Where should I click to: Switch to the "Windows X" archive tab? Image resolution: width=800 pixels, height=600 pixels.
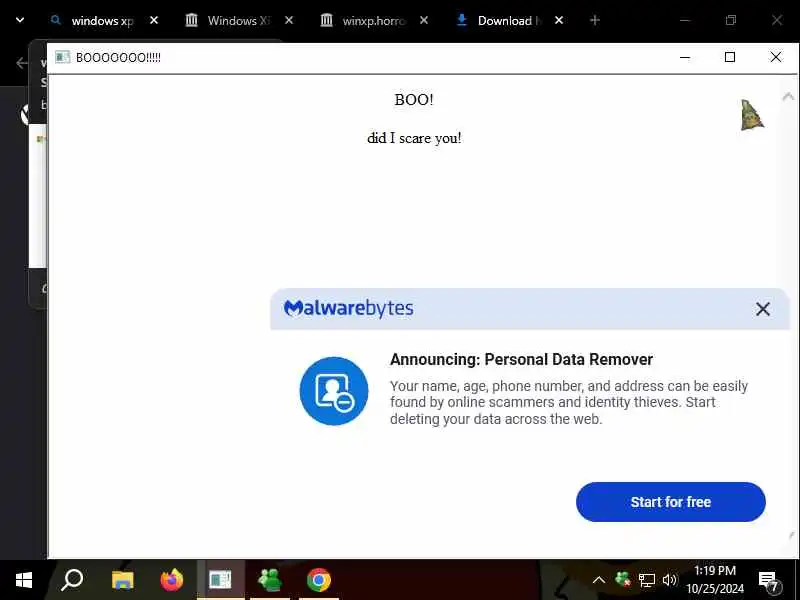[x=228, y=21]
